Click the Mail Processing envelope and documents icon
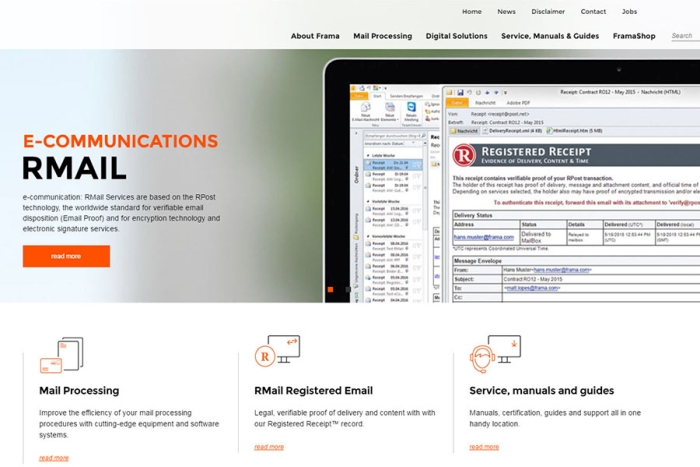Screen dimensions: 700x467 pyautogui.click(x=62, y=355)
